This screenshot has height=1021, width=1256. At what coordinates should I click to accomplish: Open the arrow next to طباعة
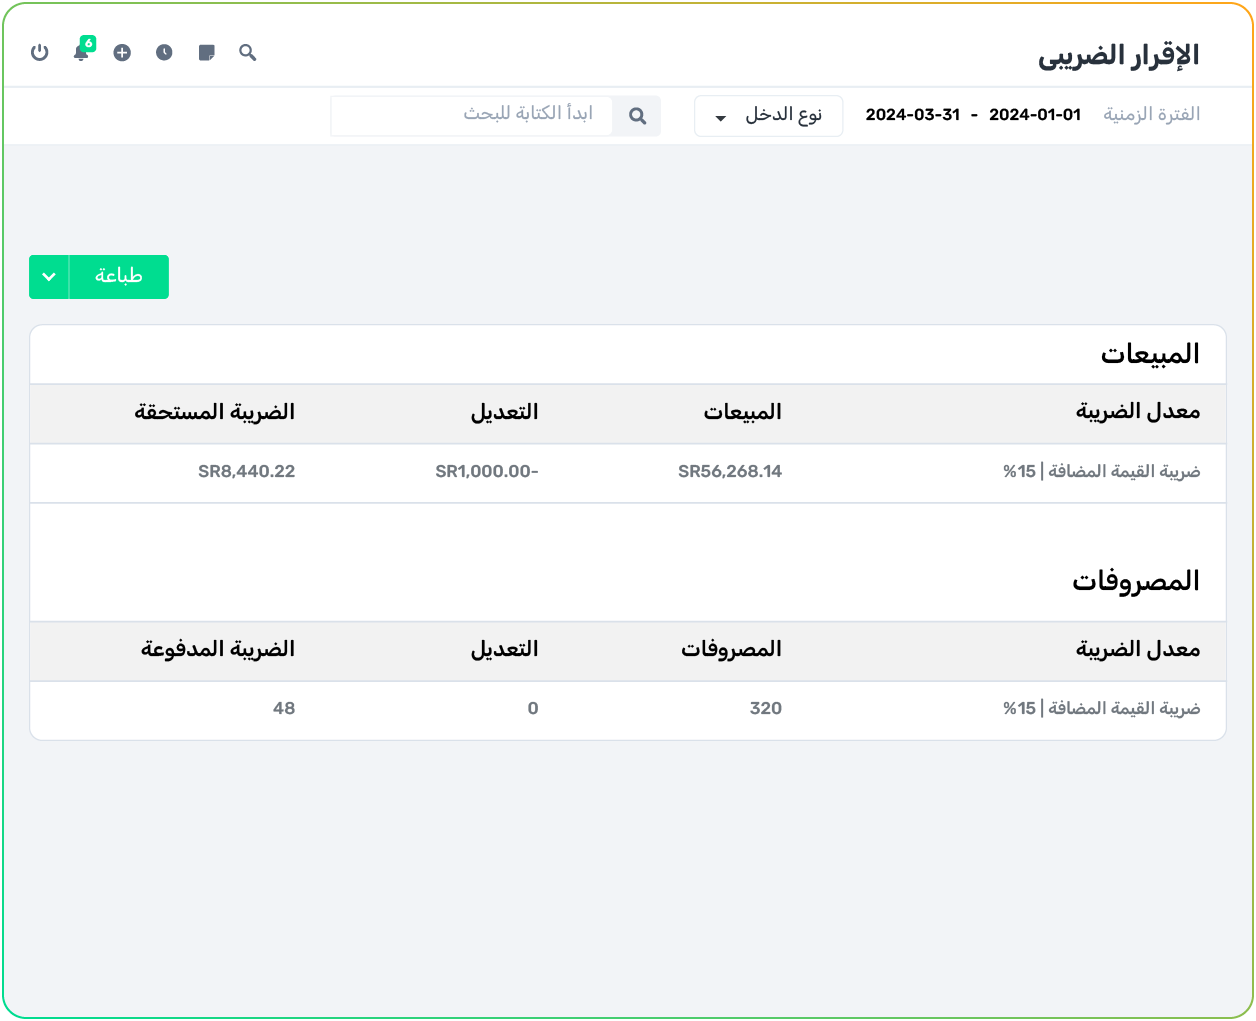(x=49, y=277)
